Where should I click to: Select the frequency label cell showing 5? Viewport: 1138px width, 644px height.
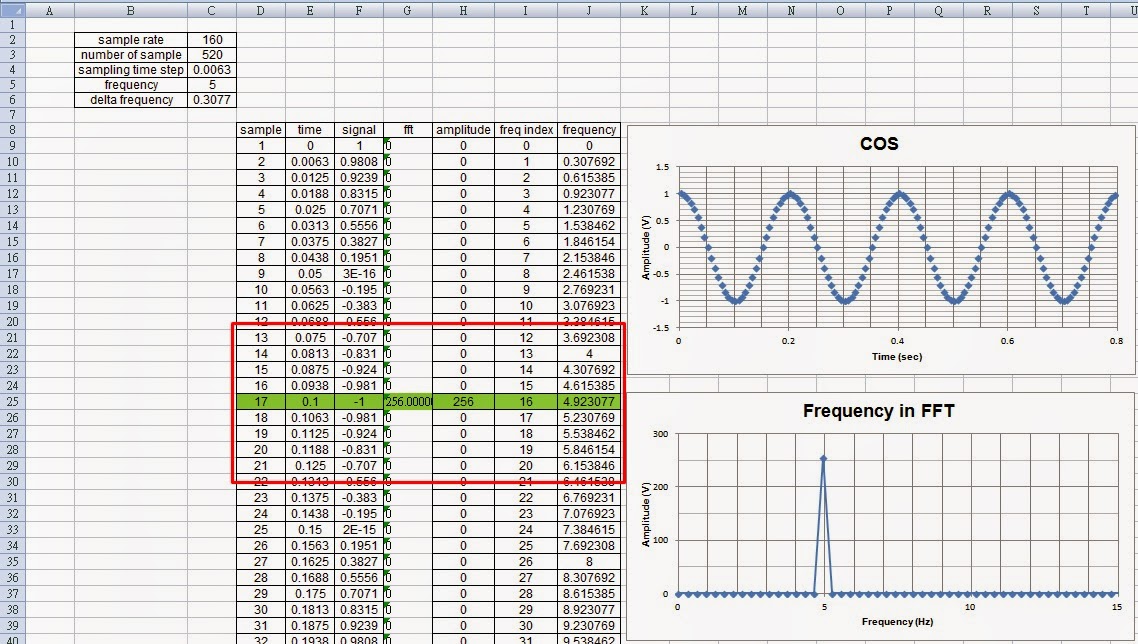point(212,85)
